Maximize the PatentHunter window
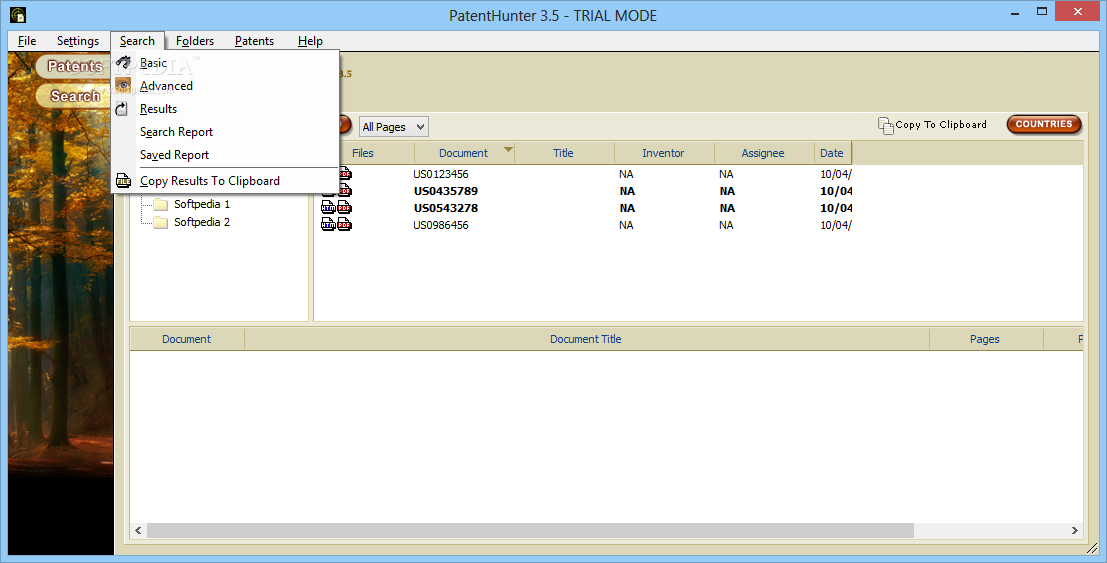The height and width of the screenshot is (563, 1107). [1042, 11]
